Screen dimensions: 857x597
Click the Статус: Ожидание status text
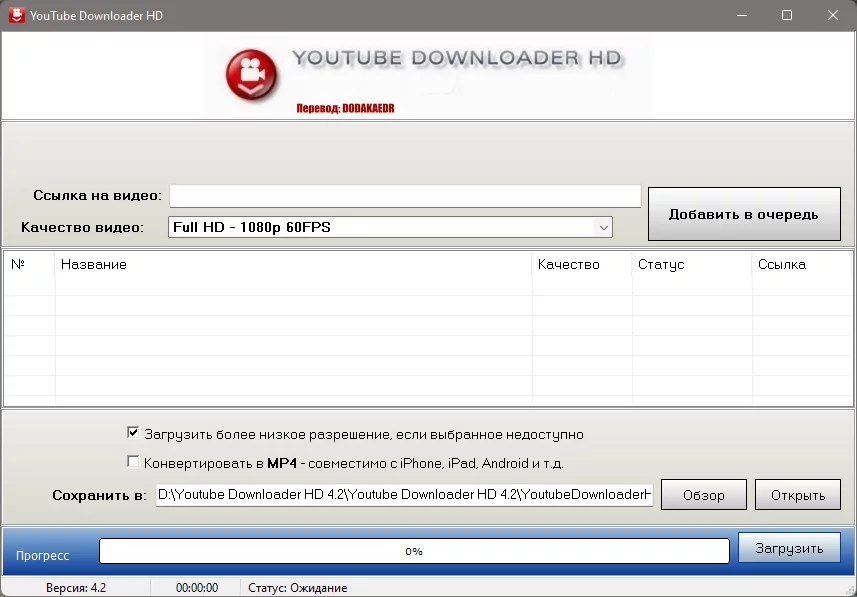point(297,588)
